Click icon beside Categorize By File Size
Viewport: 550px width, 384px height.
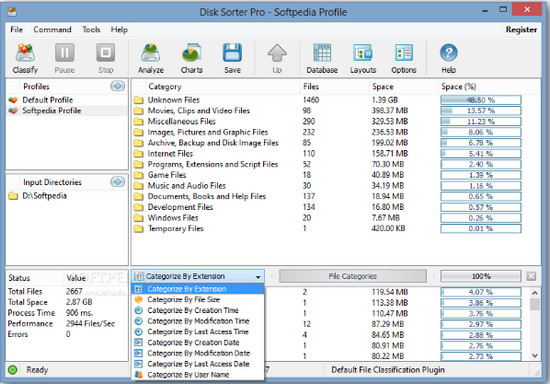tap(139, 299)
